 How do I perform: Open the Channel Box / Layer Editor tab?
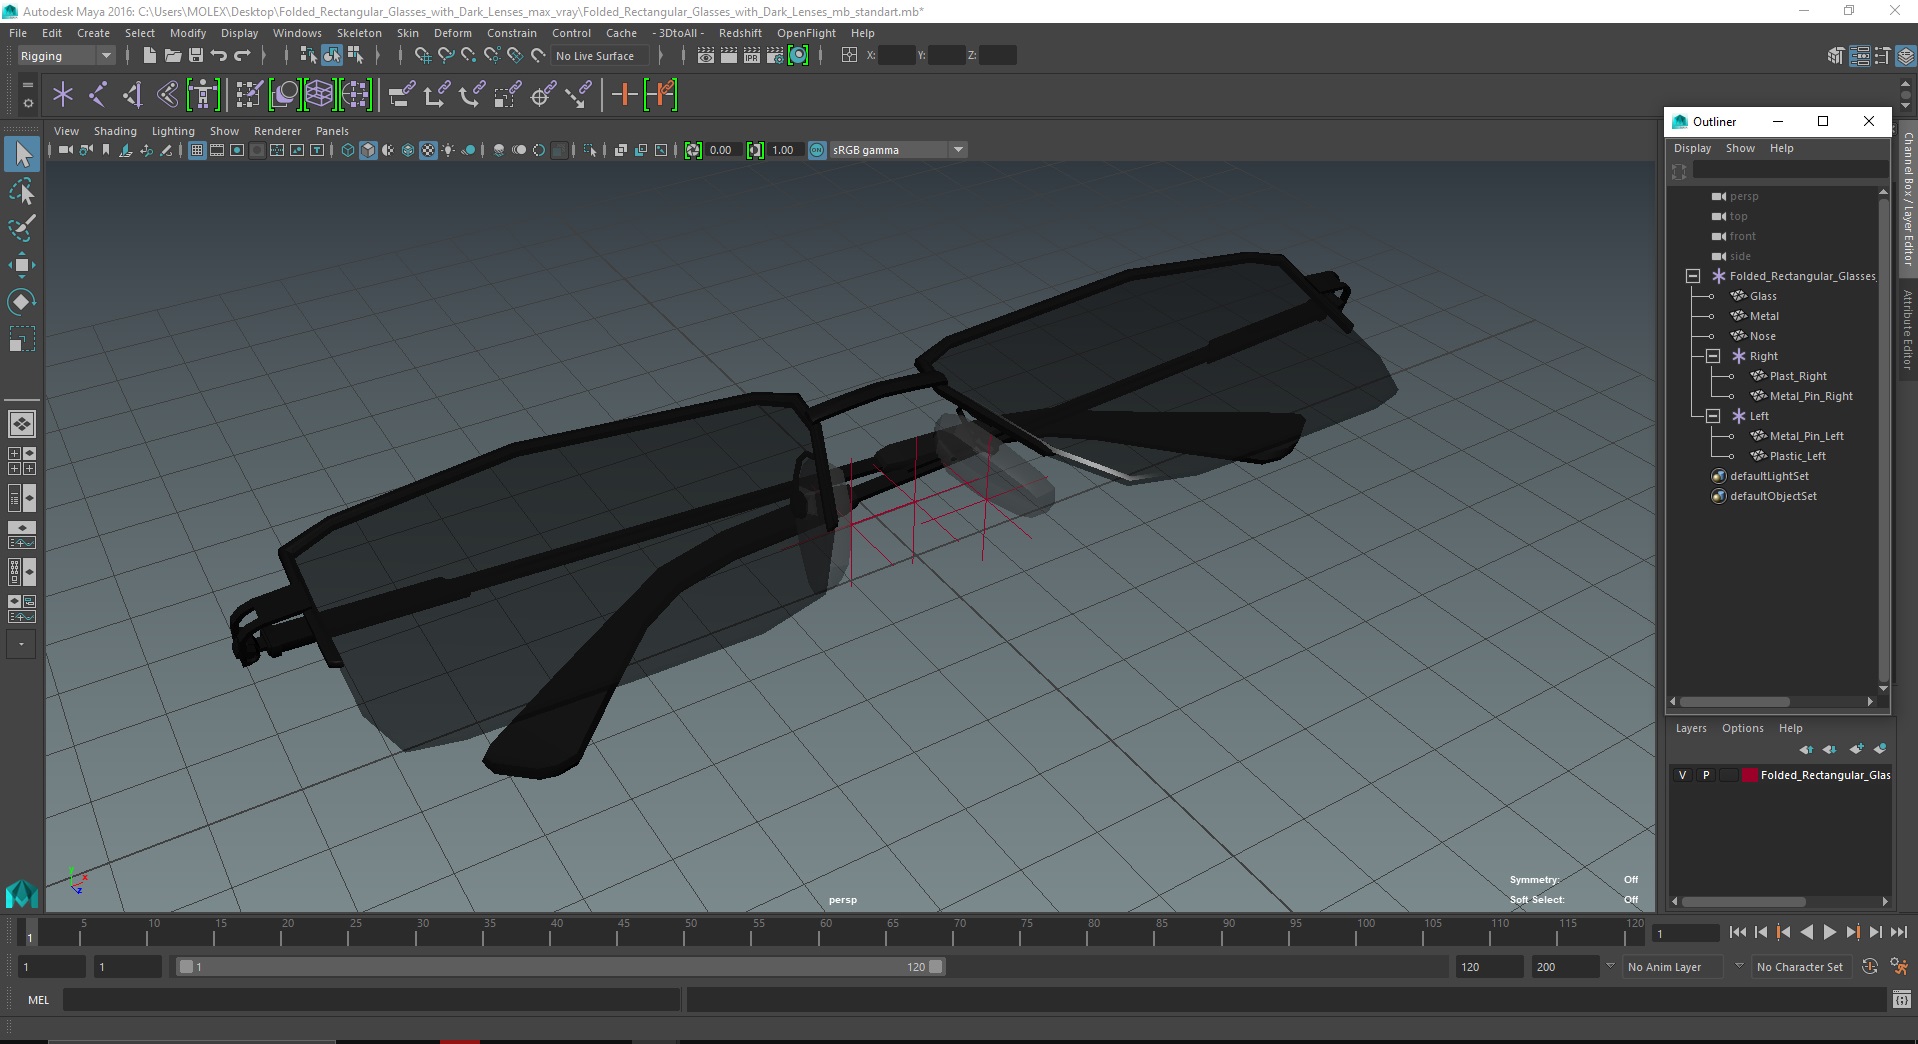click(1908, 198)
